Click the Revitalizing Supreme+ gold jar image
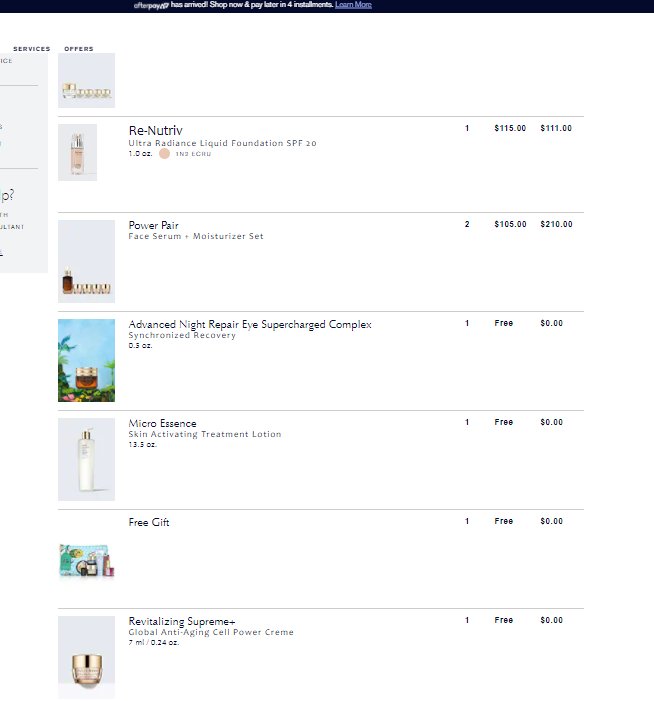 pos(86,657)
